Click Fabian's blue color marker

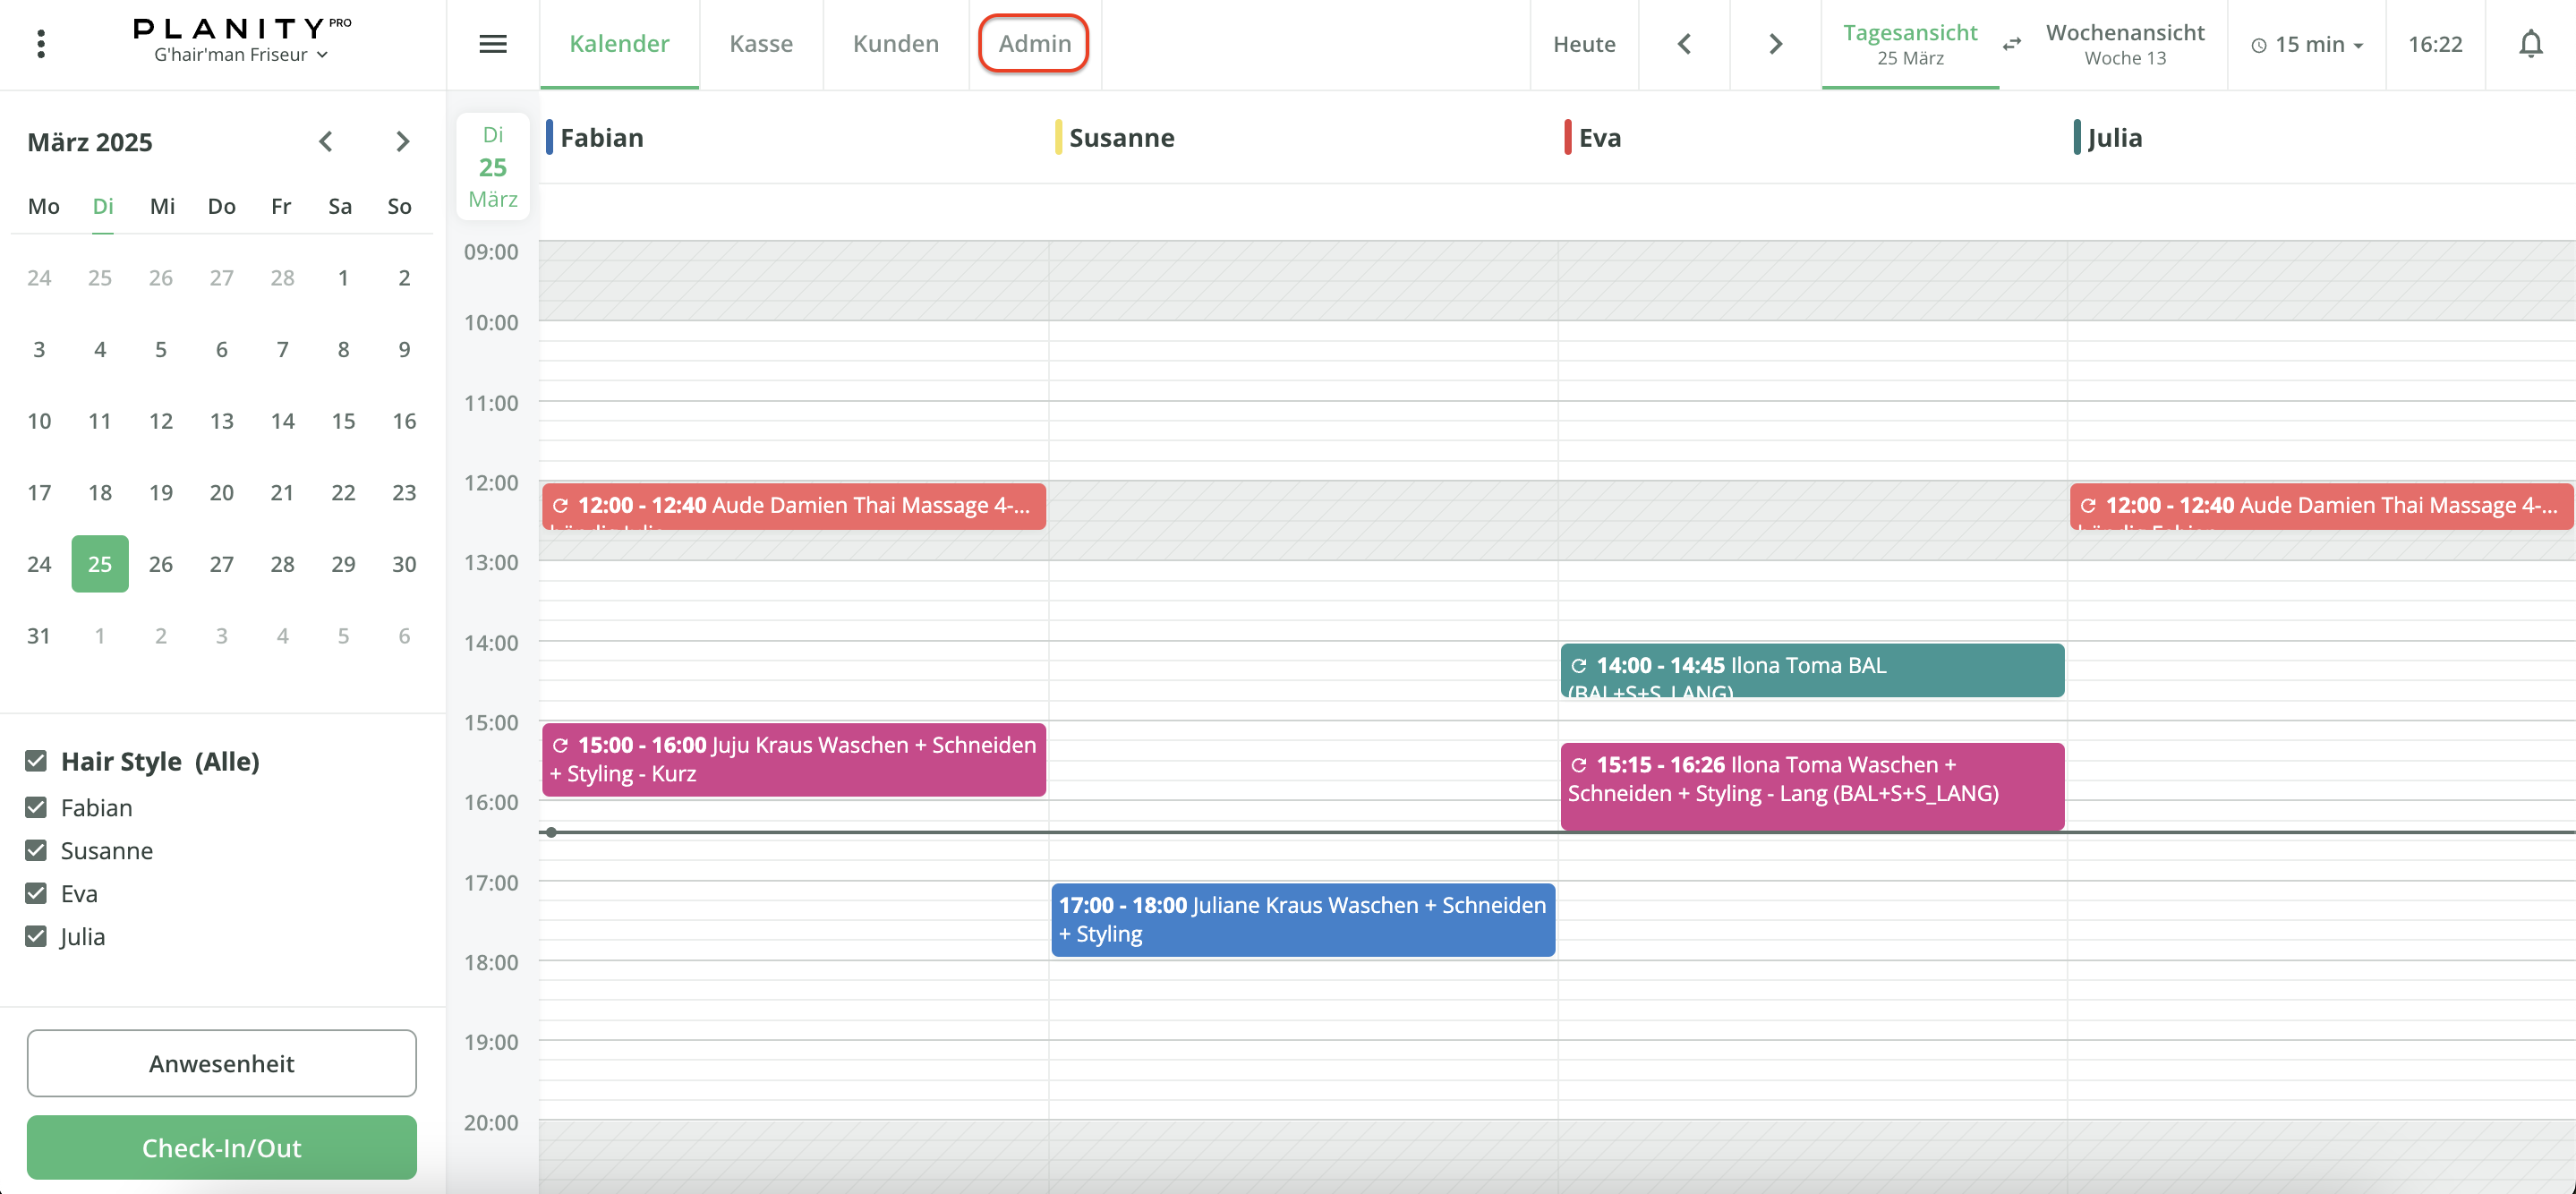click(549, 137)
